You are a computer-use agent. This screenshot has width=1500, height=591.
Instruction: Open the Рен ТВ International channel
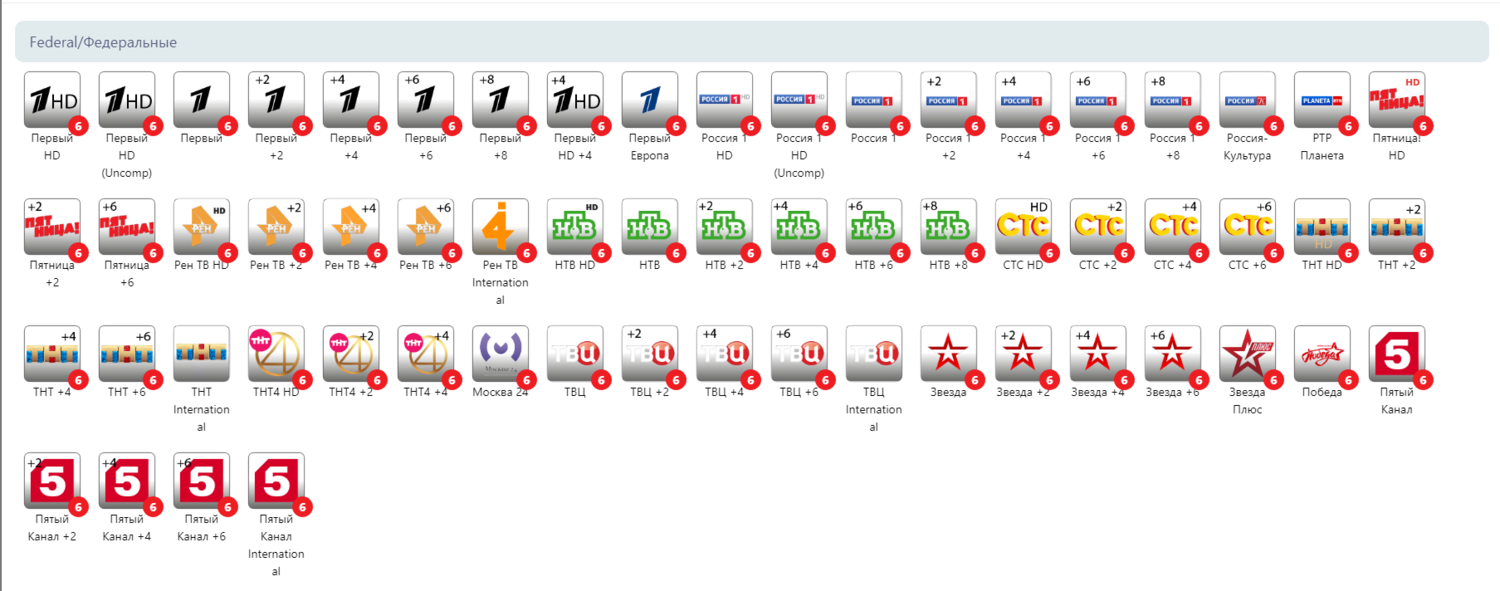(x=500, y=227)
